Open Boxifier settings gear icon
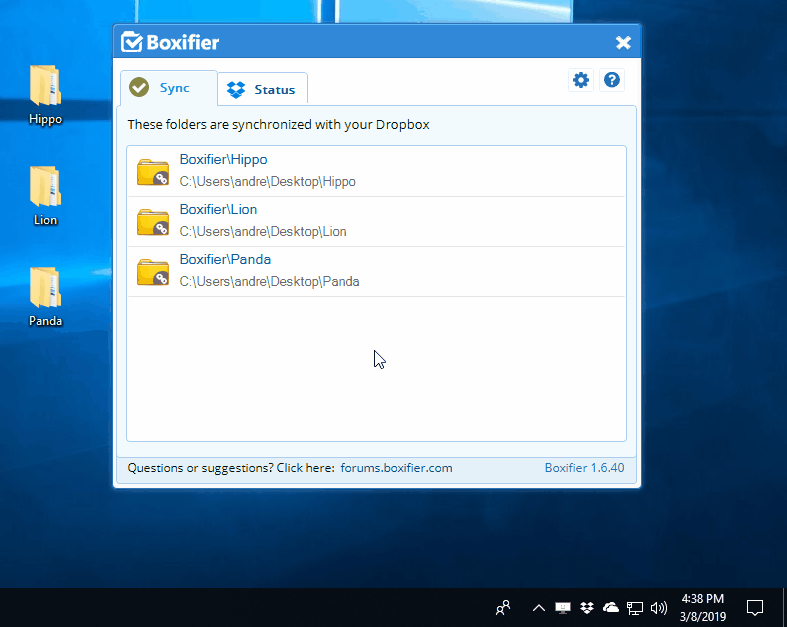 click(x=581, y=80)
